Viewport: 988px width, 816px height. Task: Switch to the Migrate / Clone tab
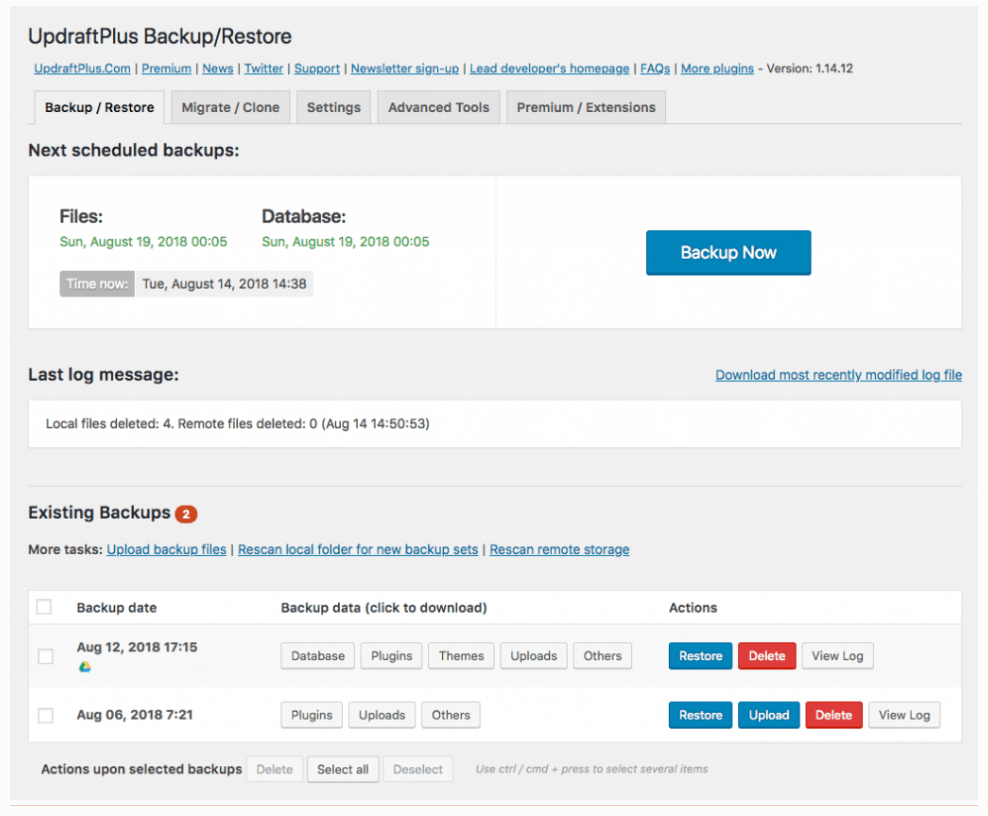point(231,108)
